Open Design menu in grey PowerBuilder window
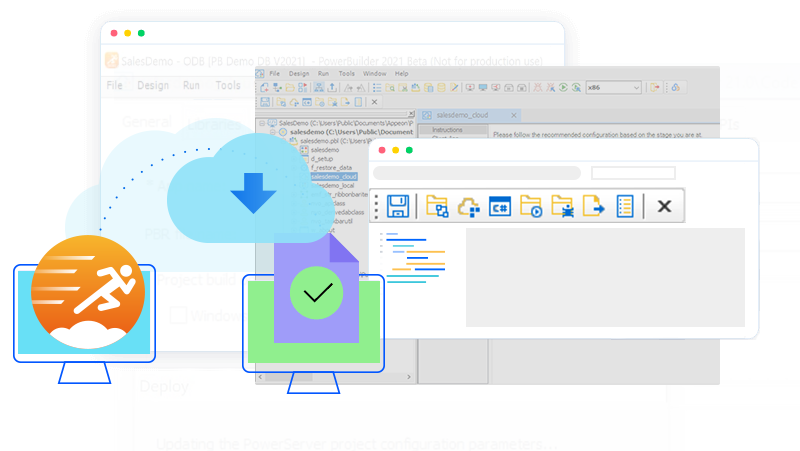 298,73
